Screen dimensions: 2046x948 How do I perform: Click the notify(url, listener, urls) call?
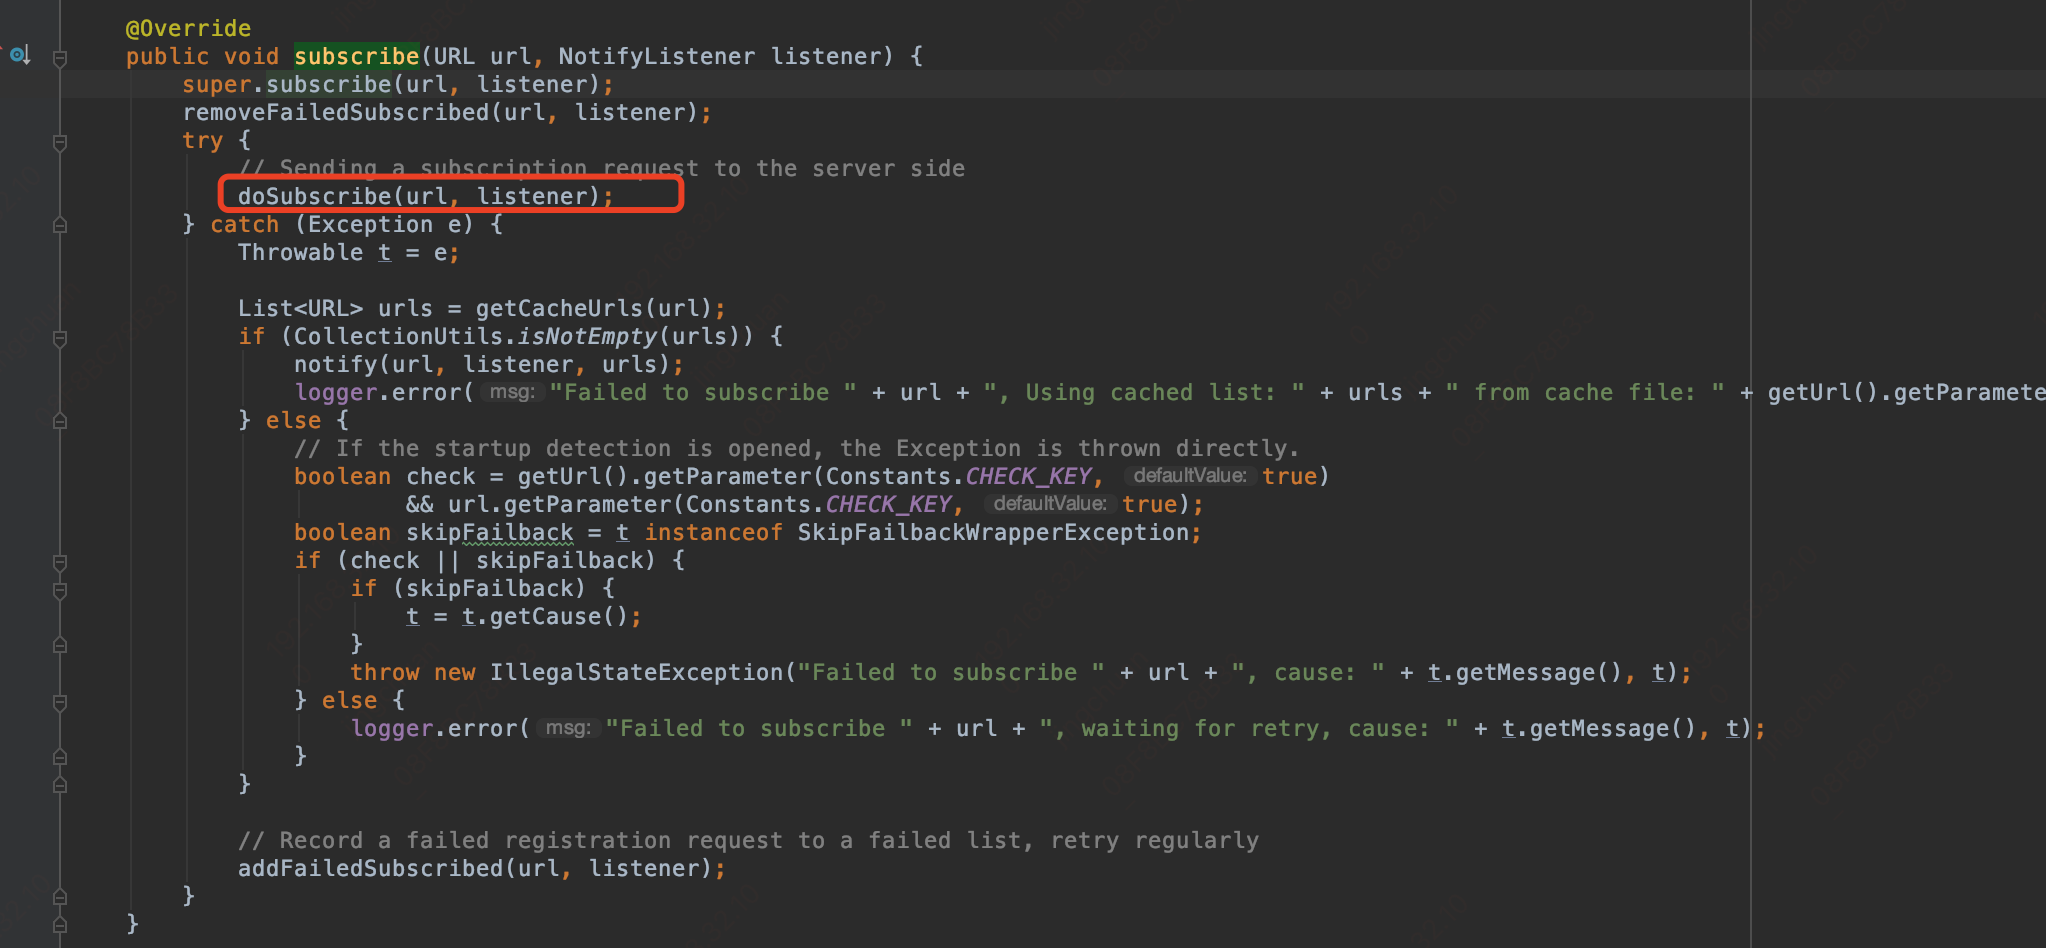coord(488,364)
